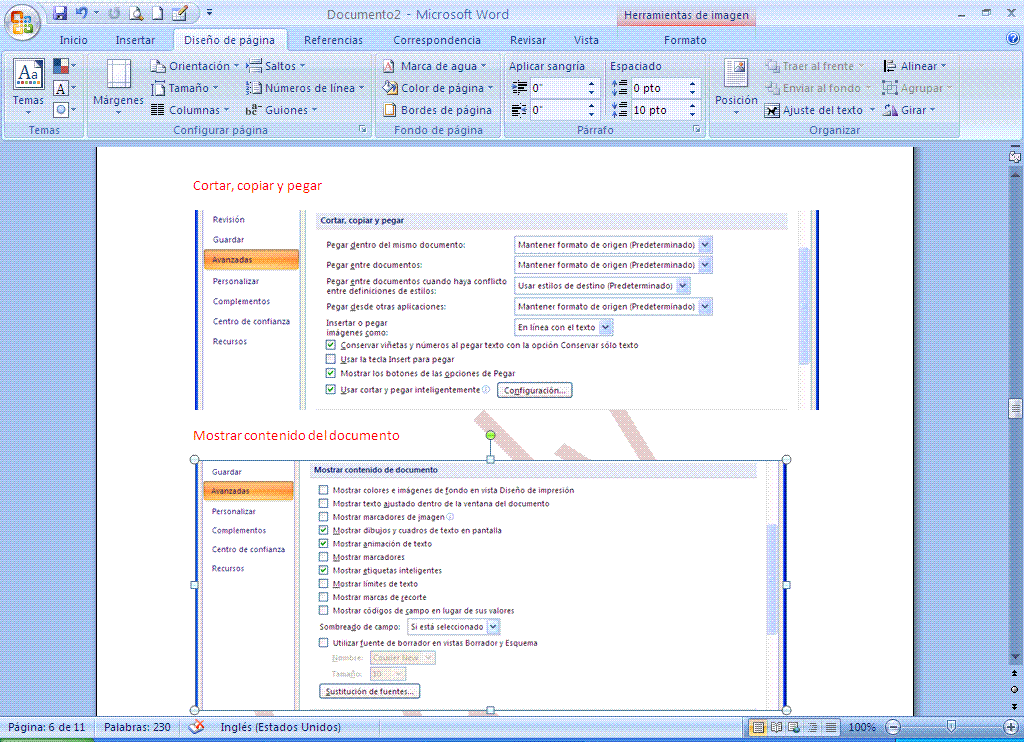Open Párrafo dialog launcher
This screenshot has width=1024, height=742.
[697, 129]
